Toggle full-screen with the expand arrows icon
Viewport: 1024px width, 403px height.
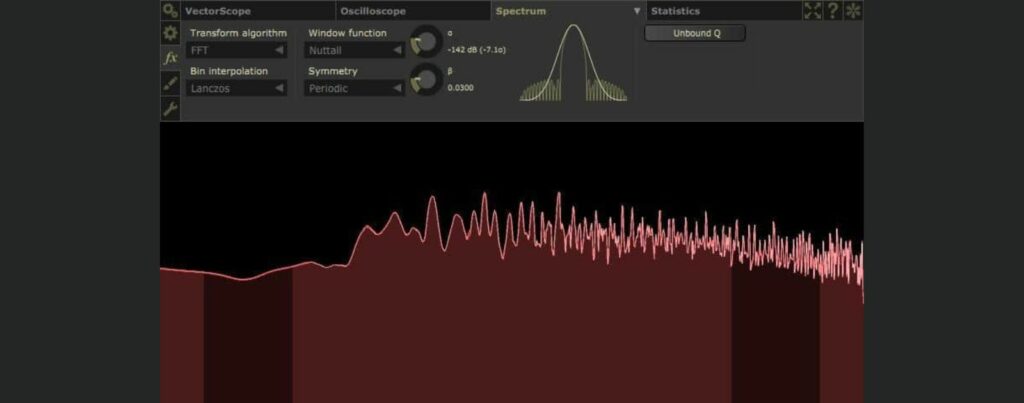[x=812, y=11]
